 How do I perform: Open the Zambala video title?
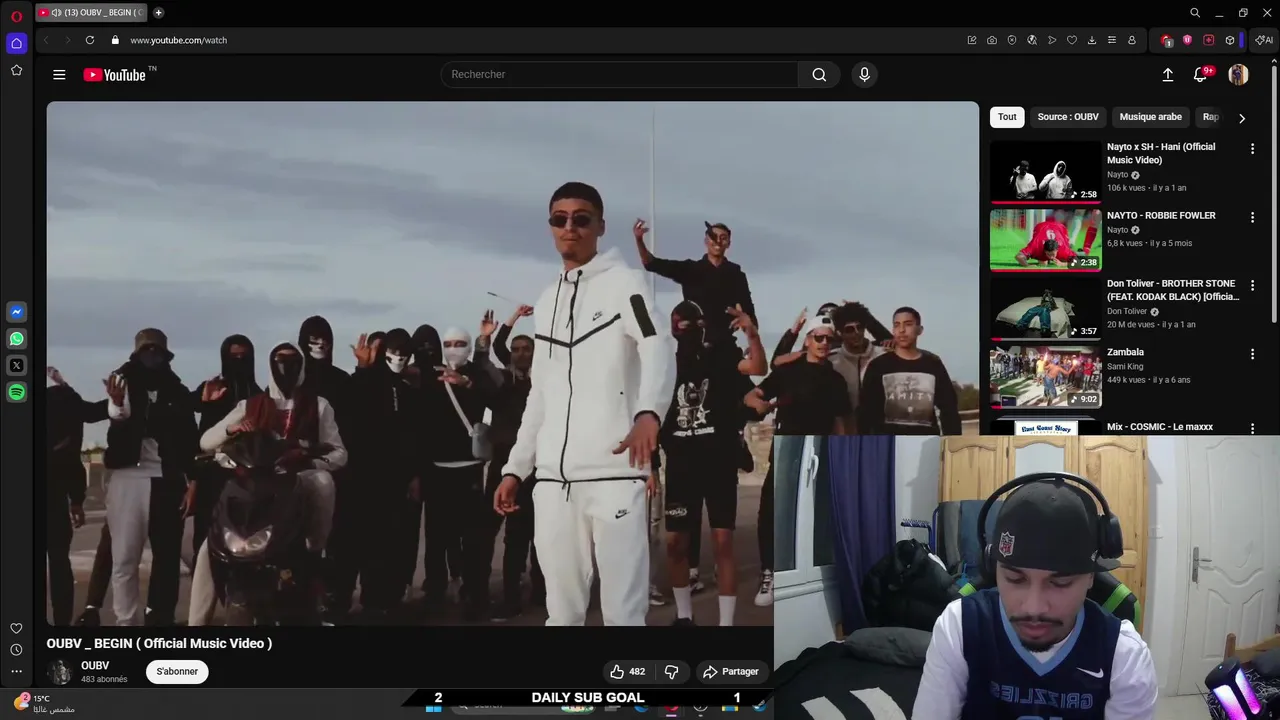1125,352
